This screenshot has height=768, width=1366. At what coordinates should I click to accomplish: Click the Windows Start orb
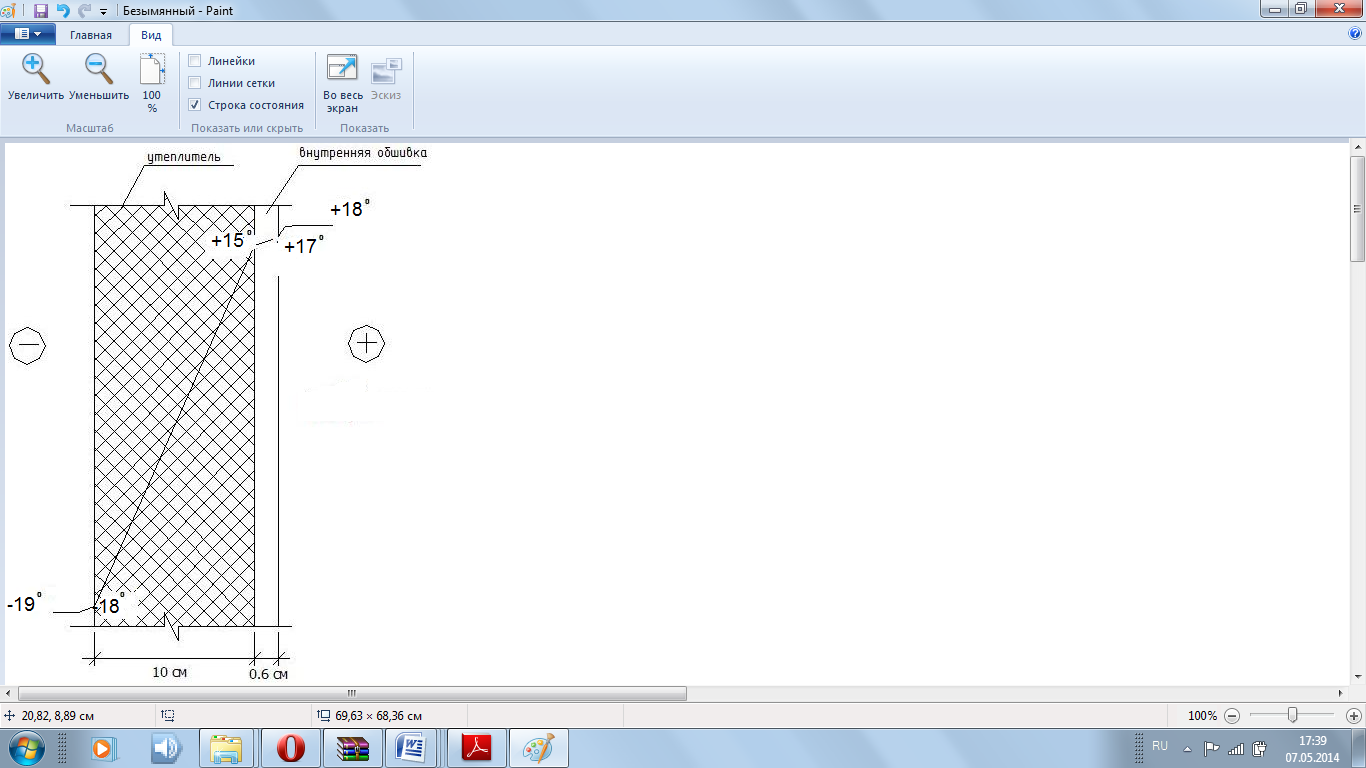tap(27, 747)
